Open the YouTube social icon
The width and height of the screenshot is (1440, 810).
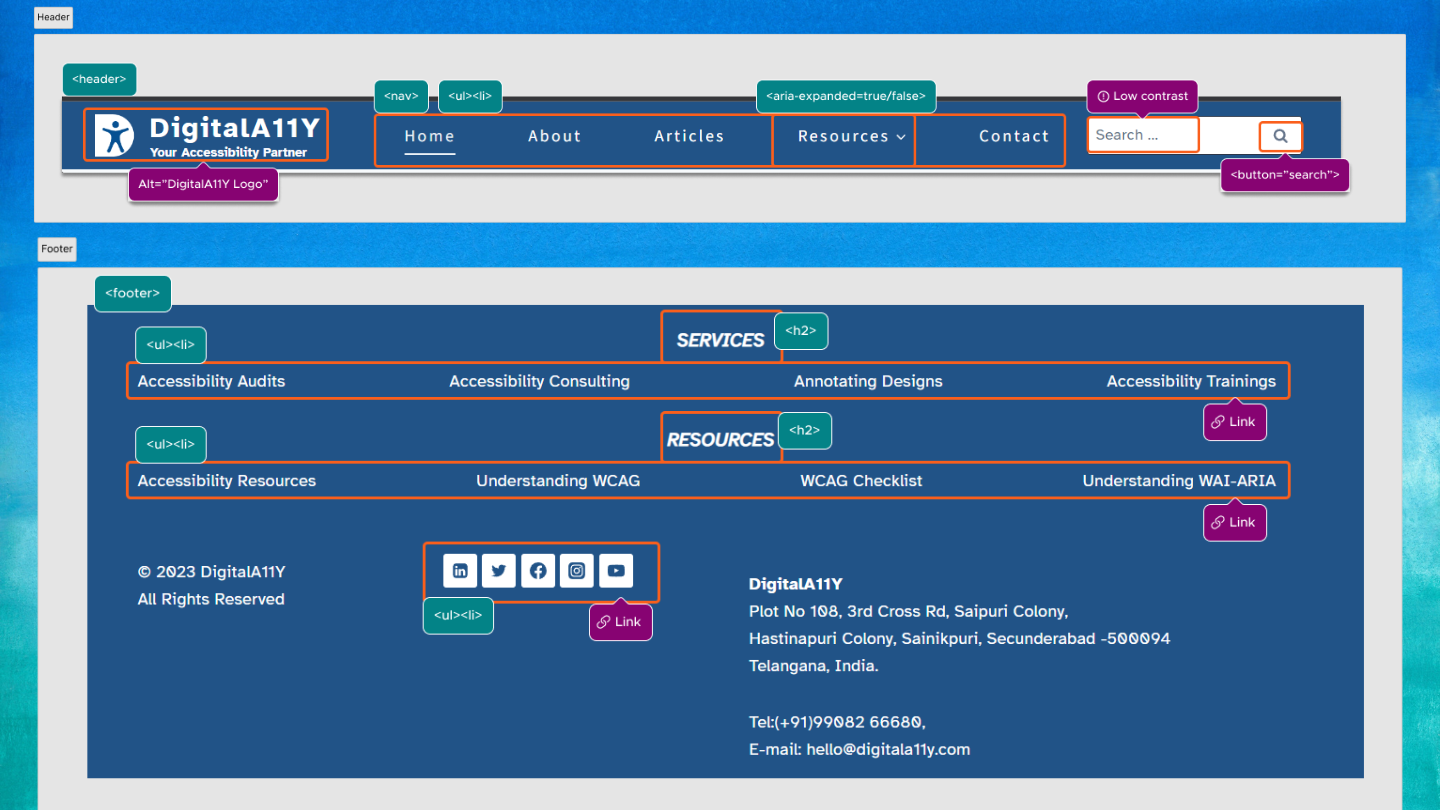(x=616, y=571)
